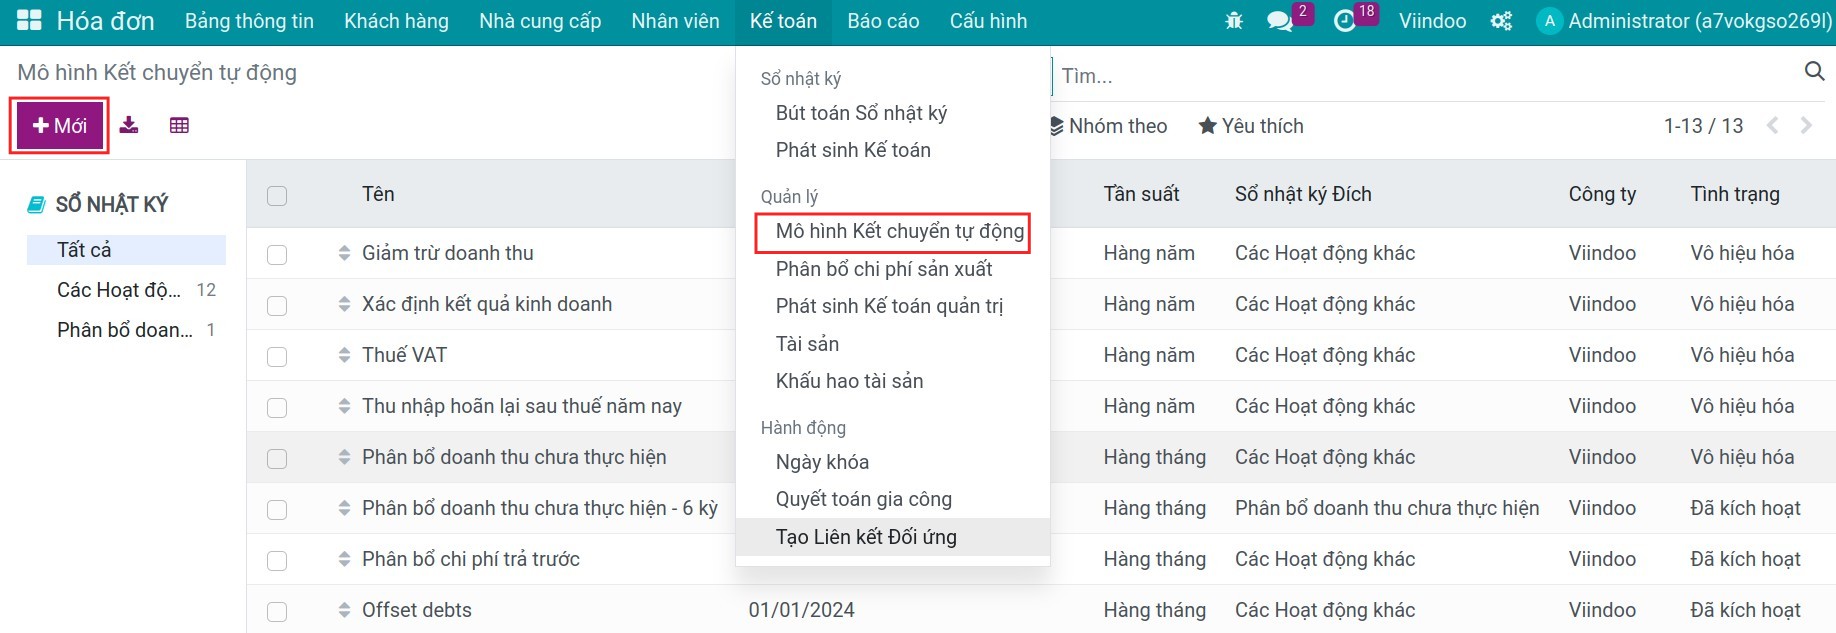Check Thu nhập hoãn lại sau thuế row
This screenshot has width=1836, height=633.
coord(277,408)
